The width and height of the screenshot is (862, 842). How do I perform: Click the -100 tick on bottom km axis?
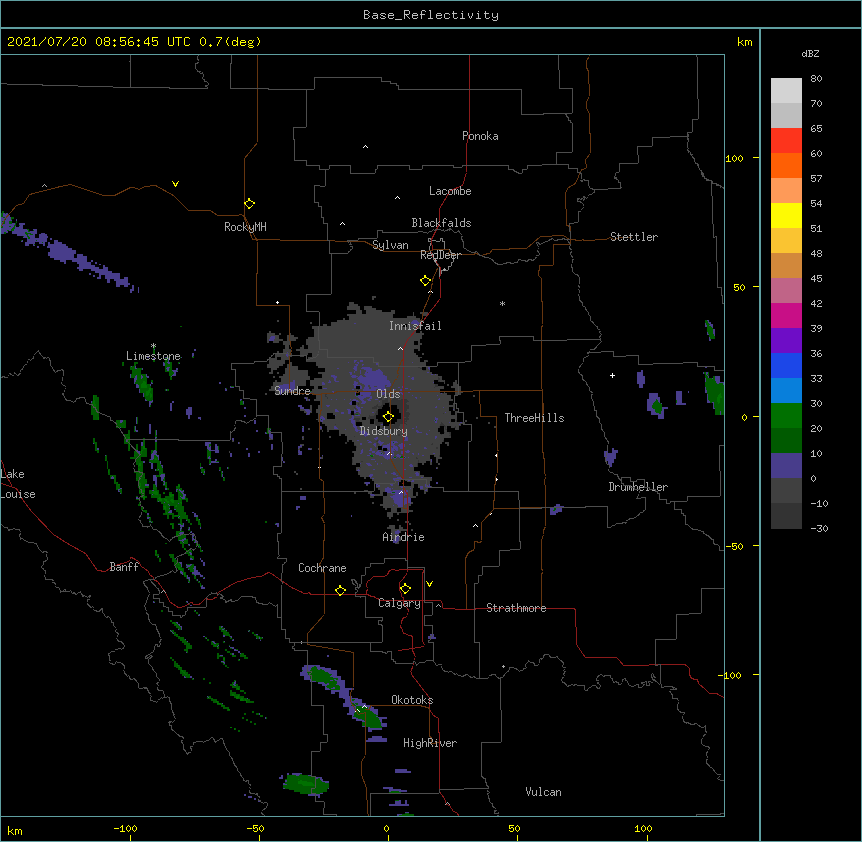point(125,829)
